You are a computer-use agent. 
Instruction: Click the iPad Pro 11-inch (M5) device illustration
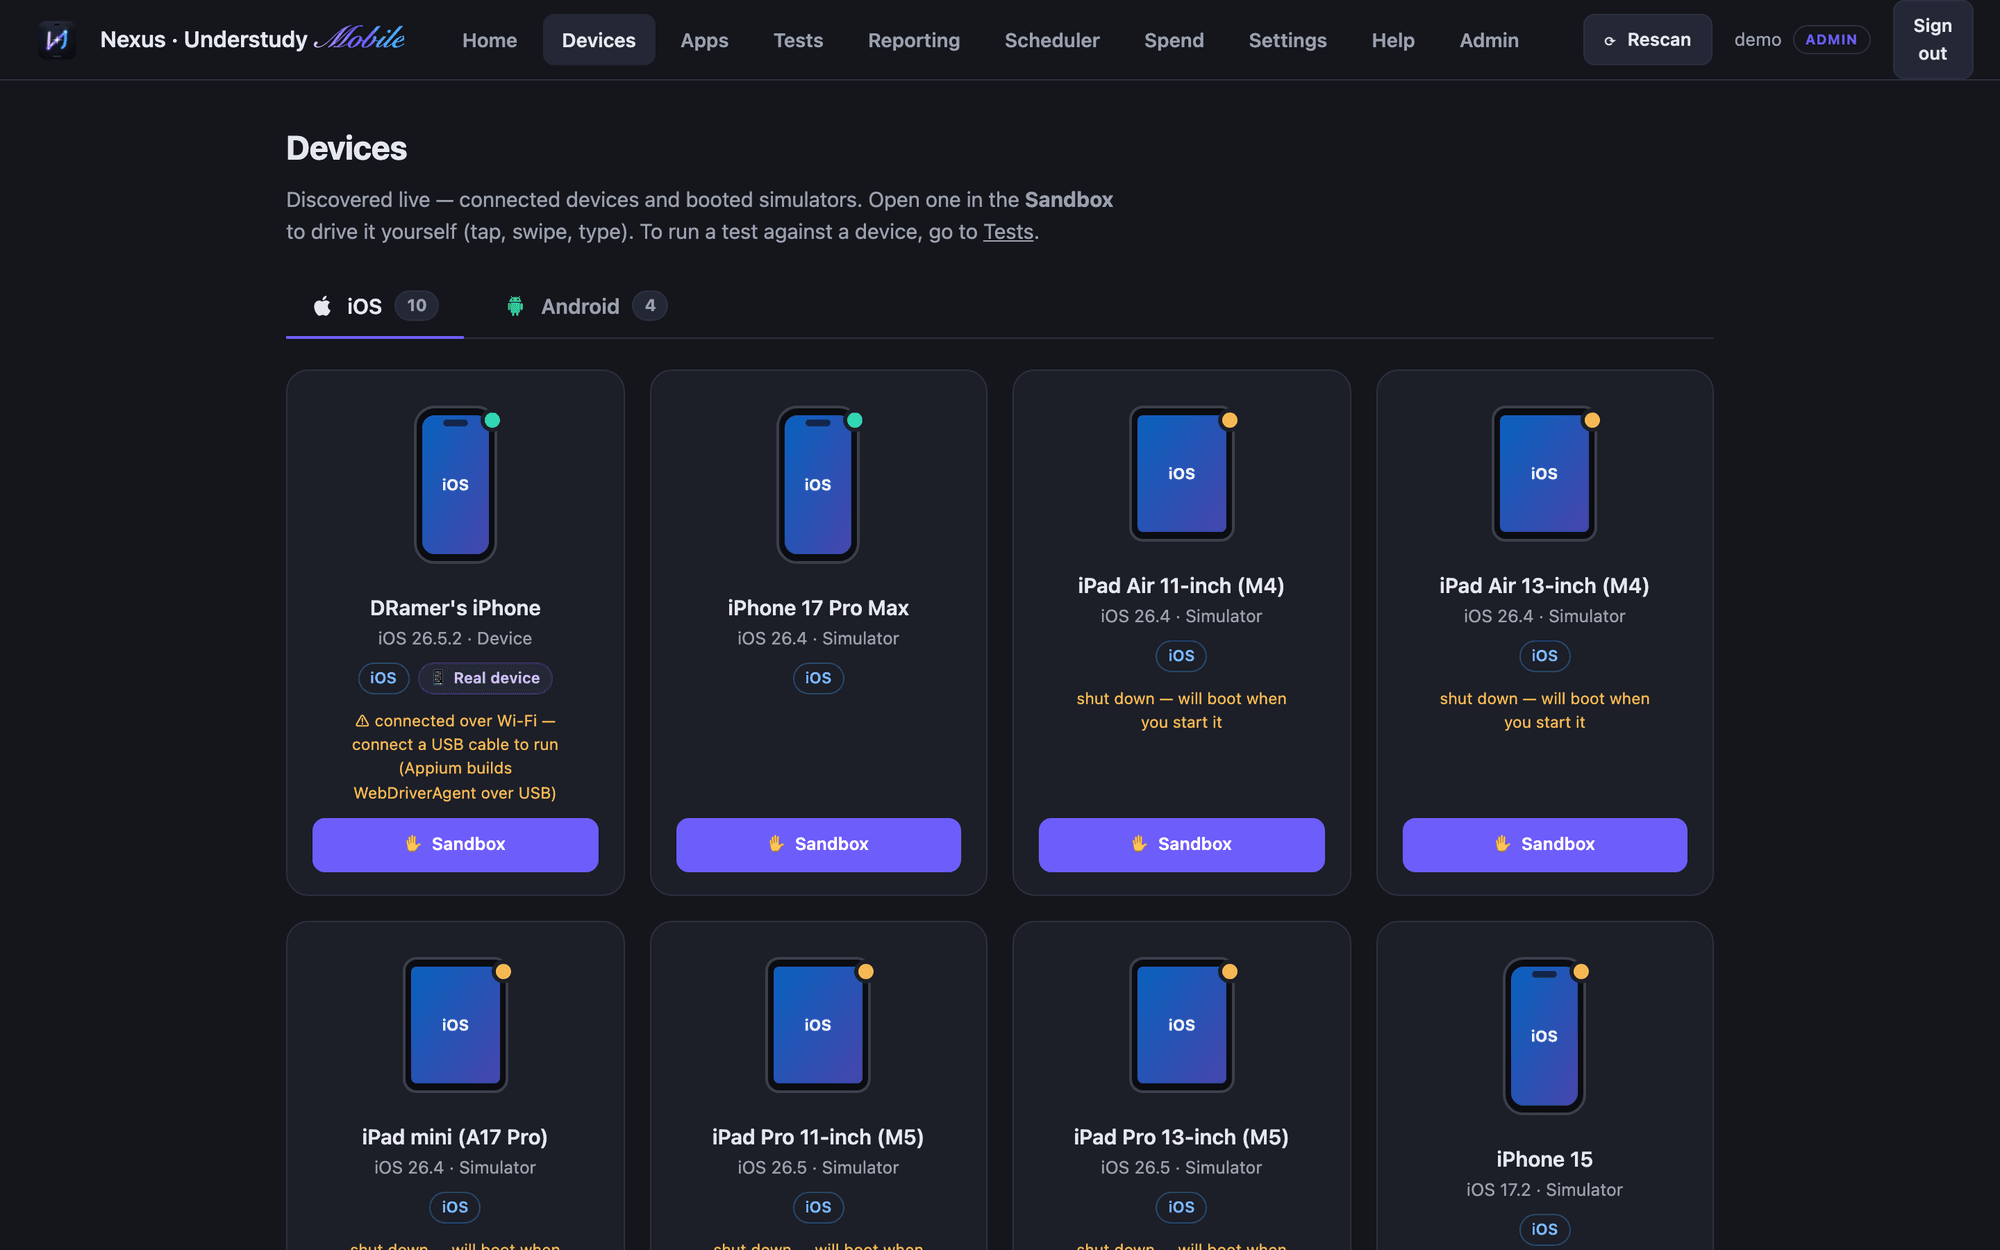point(818,1024)
